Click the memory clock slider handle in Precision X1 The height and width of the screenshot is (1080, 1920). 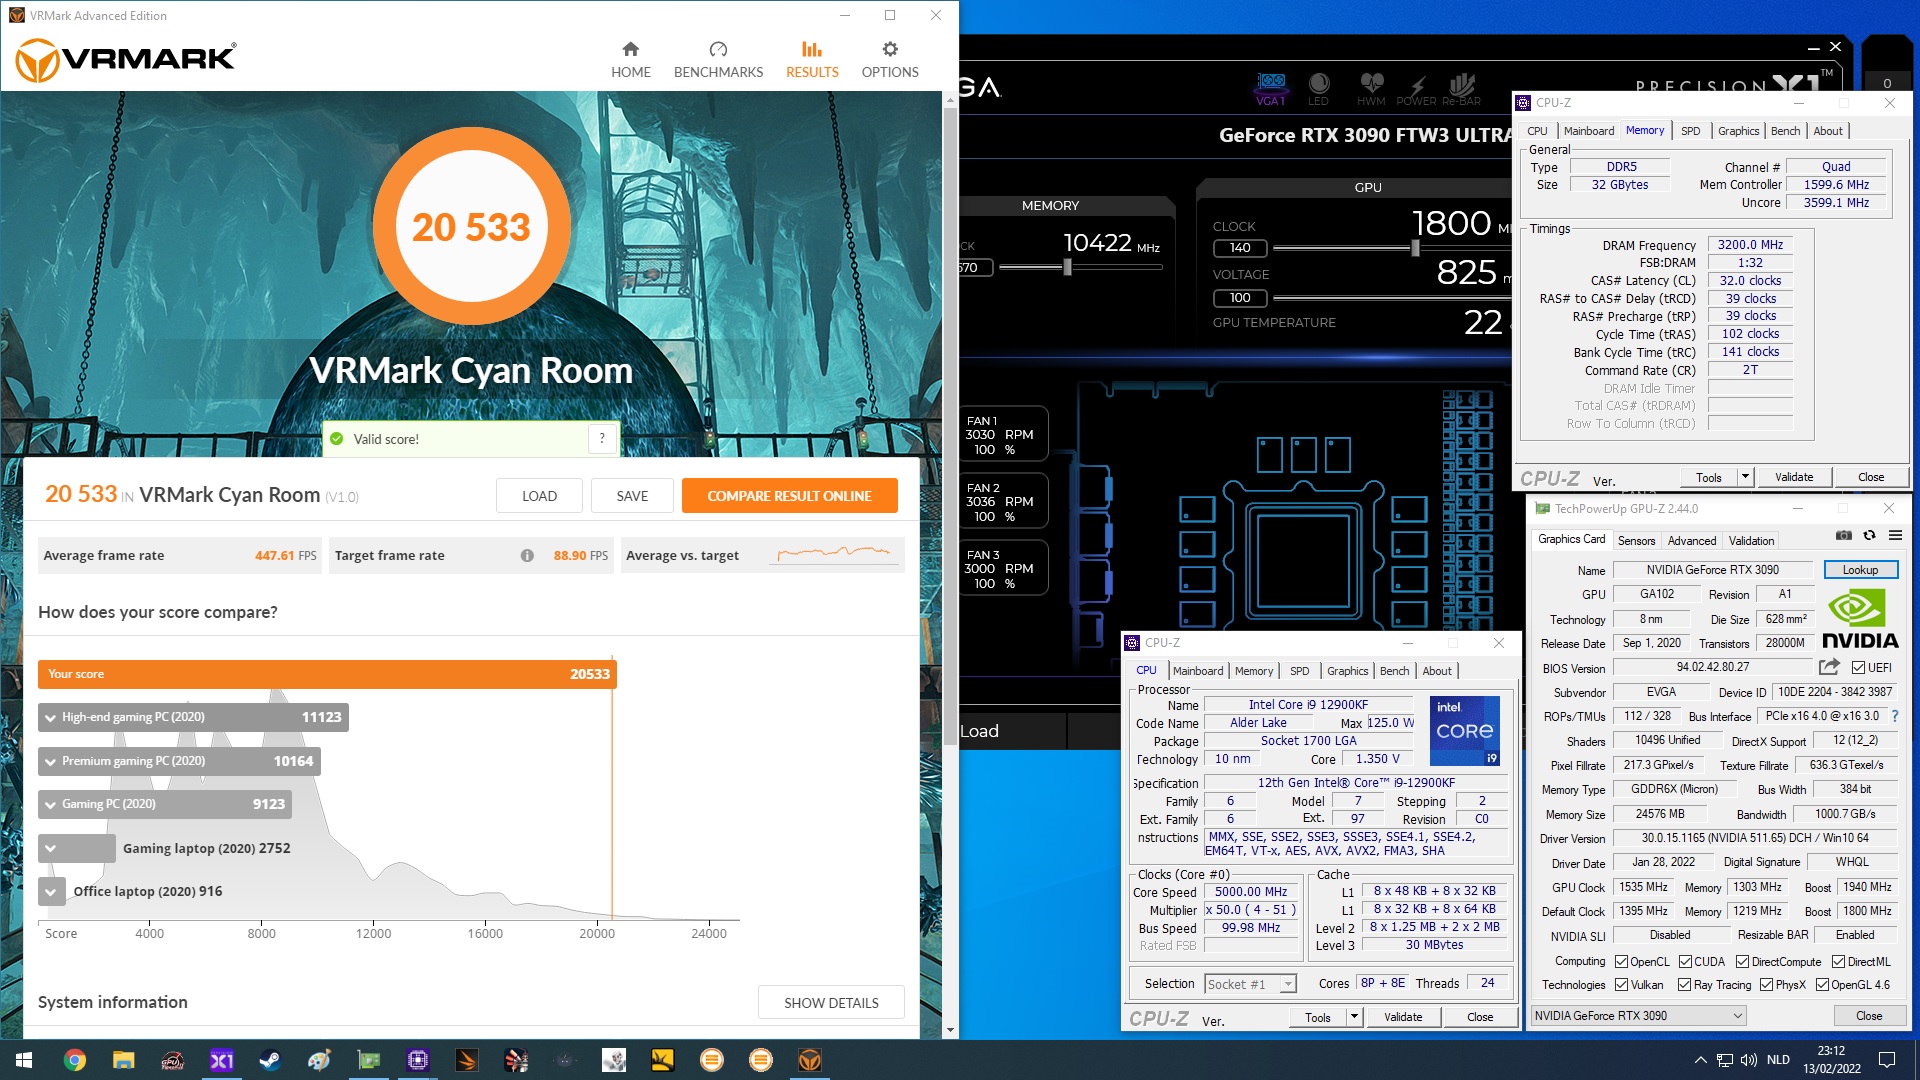1067,267
